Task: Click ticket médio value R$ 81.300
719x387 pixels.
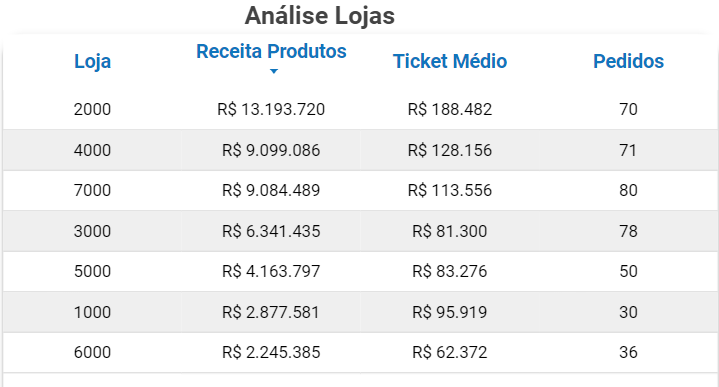Action: point(450,231)
